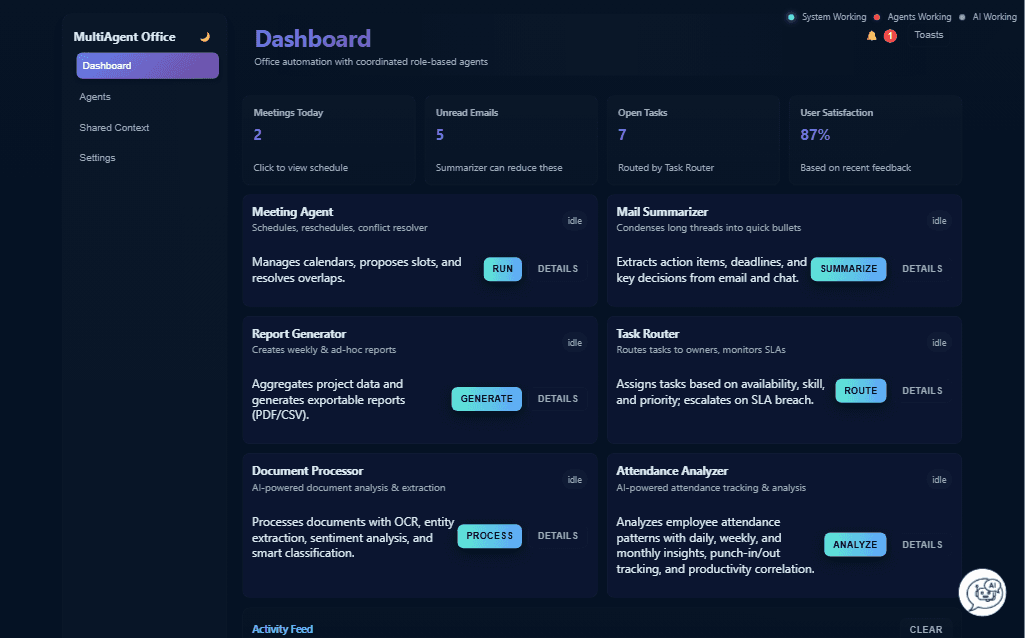Viewport: 1025px width, 638px height.
Task: Click 'Summarizer can reduce these' text
Action: pos(499,168)
